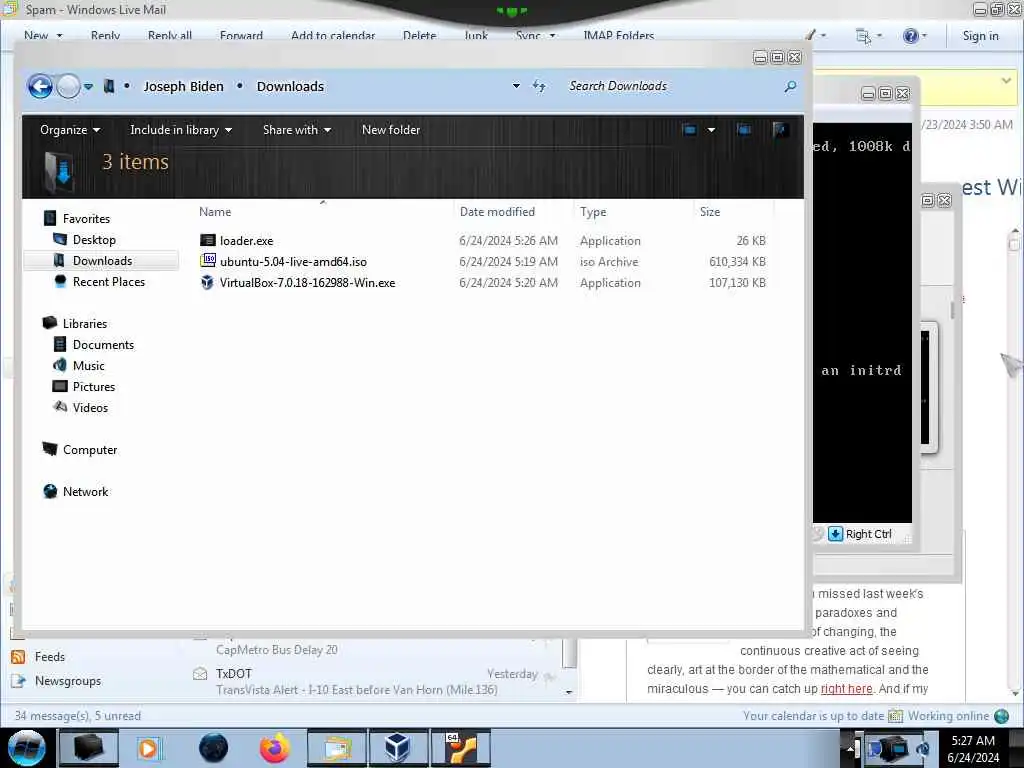
Task: Select Computer in navigation pane
Action: coord(89,450)
